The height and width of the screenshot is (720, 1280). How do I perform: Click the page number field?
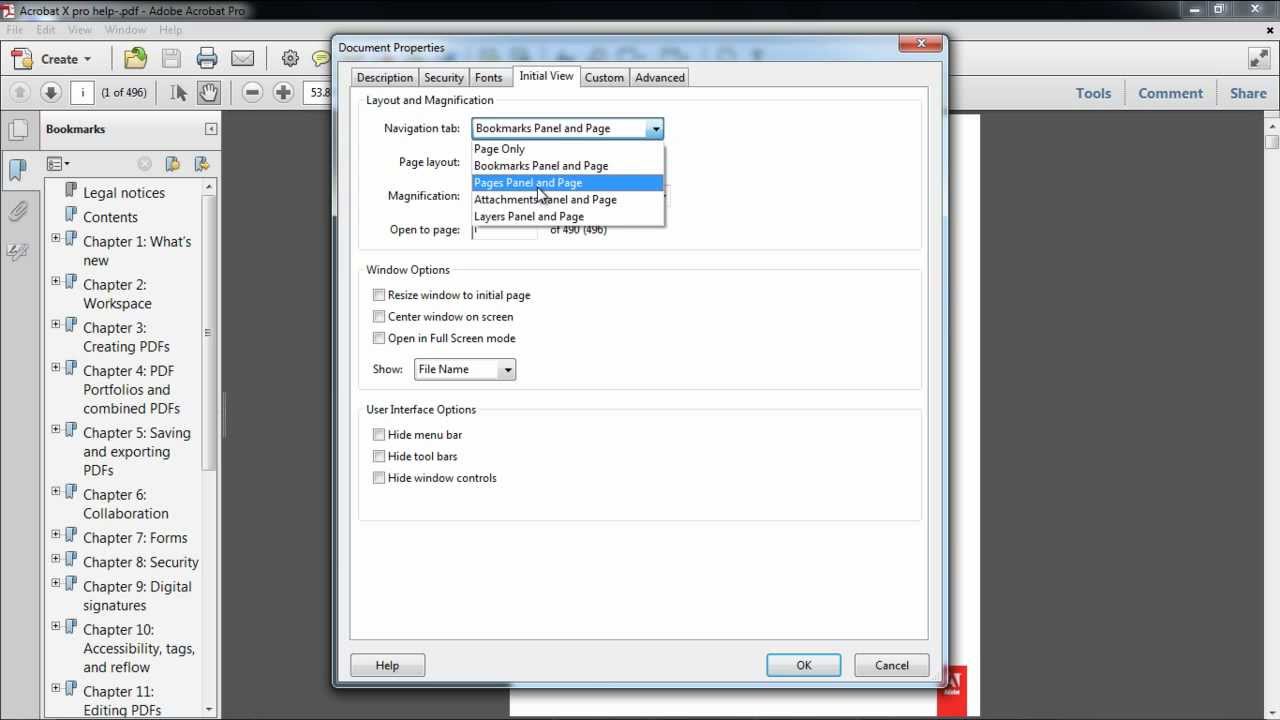(x=82, y=93)
